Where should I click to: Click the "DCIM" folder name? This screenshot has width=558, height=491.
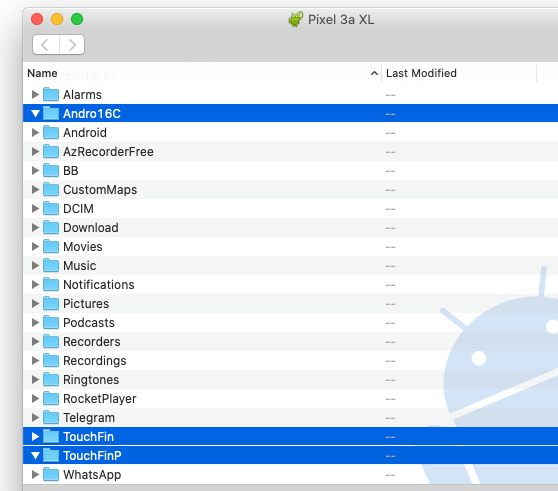pyautogui.click(x=78, y=208)
